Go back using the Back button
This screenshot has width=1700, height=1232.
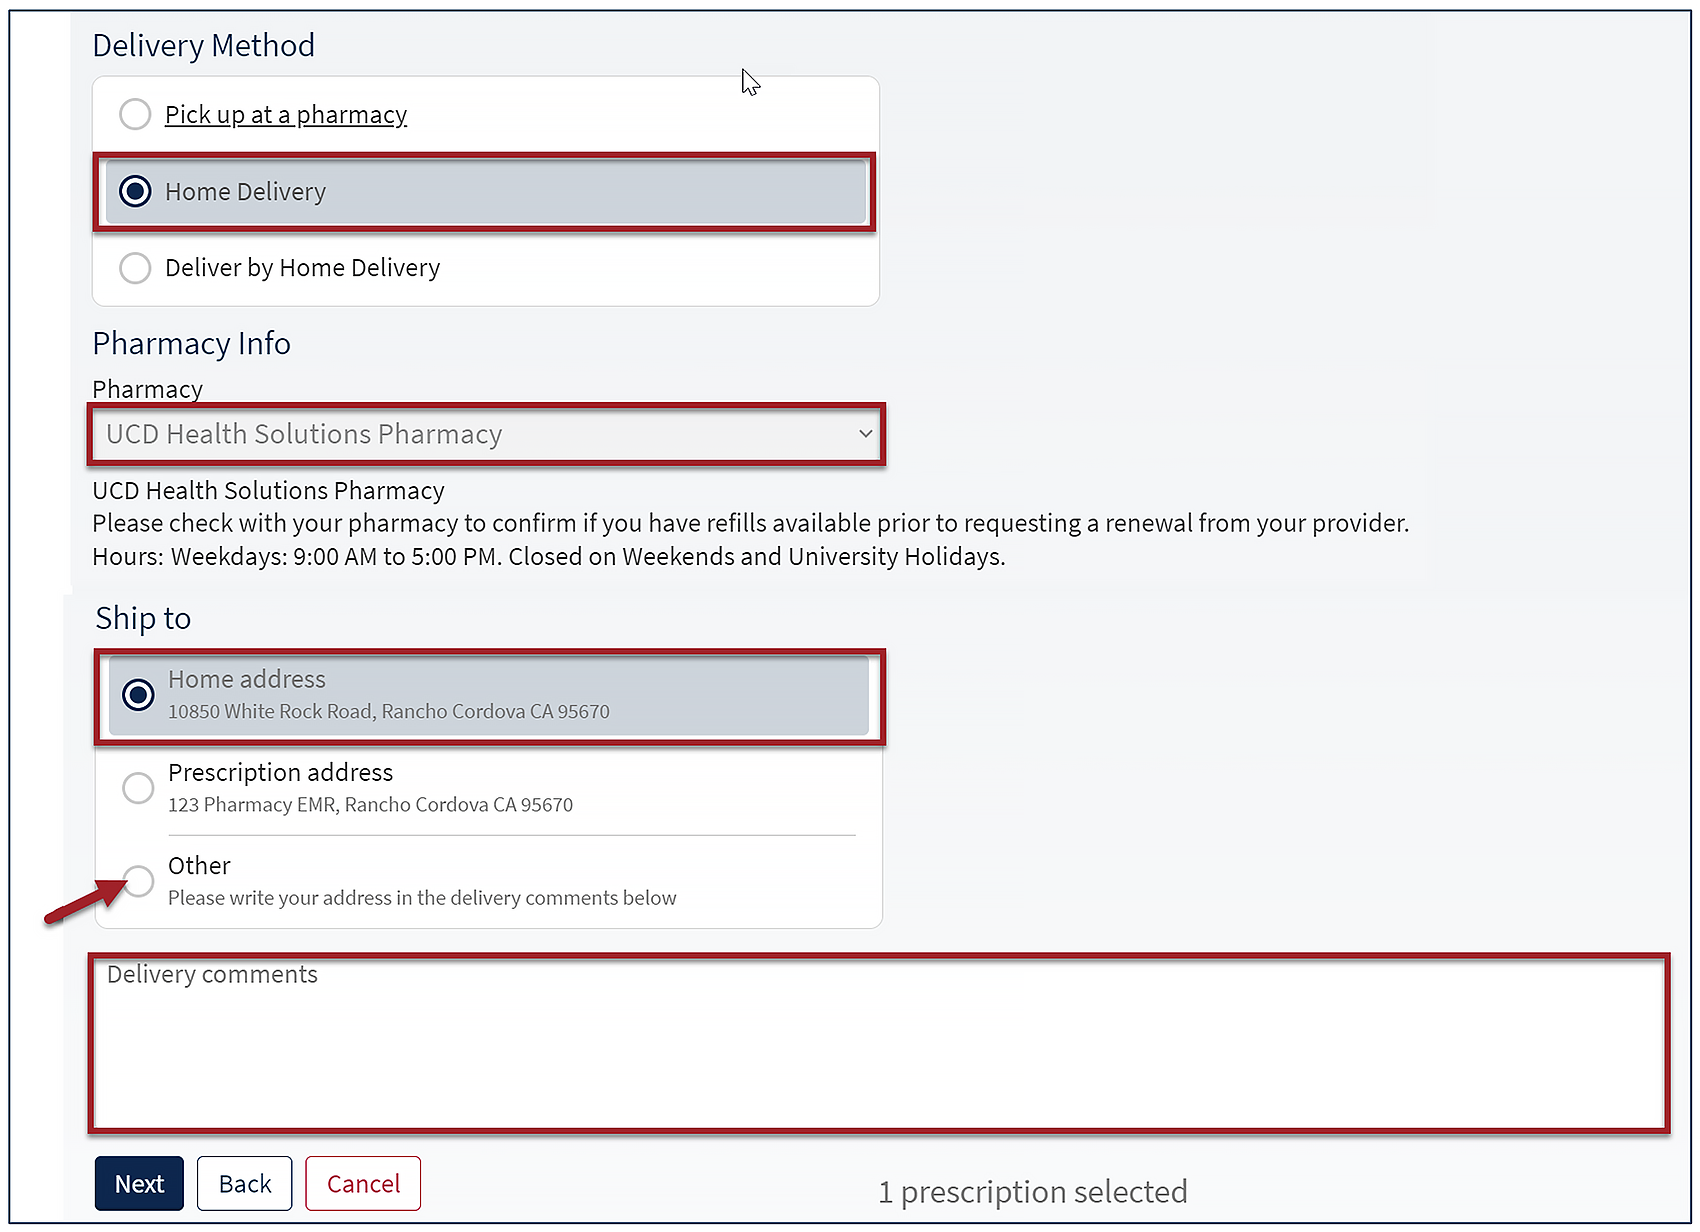(244, 1184)
